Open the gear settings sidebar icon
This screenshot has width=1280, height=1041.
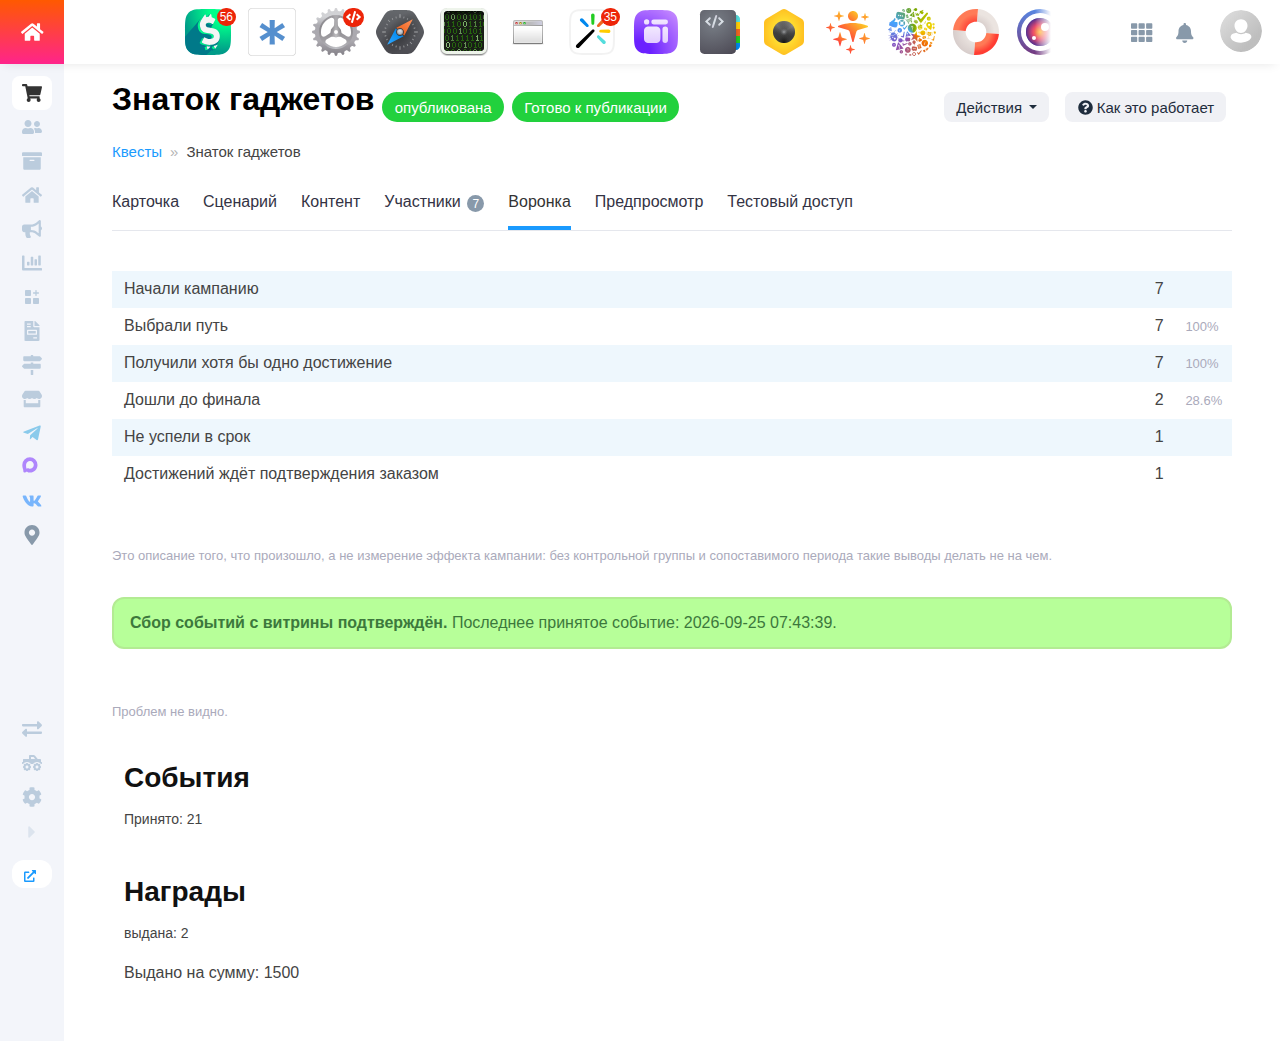click(32, 797)
